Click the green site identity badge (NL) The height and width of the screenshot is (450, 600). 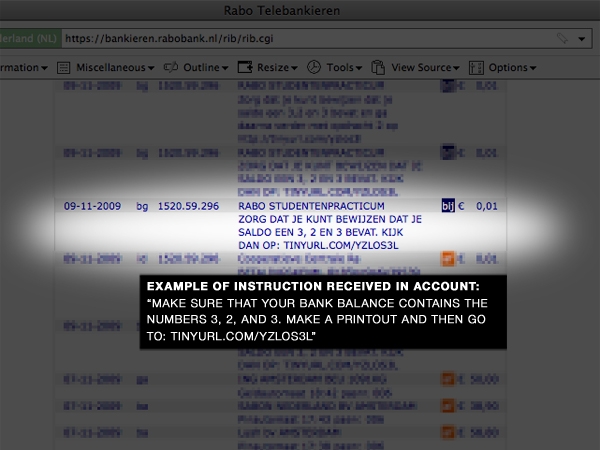(x=31, y=38)
